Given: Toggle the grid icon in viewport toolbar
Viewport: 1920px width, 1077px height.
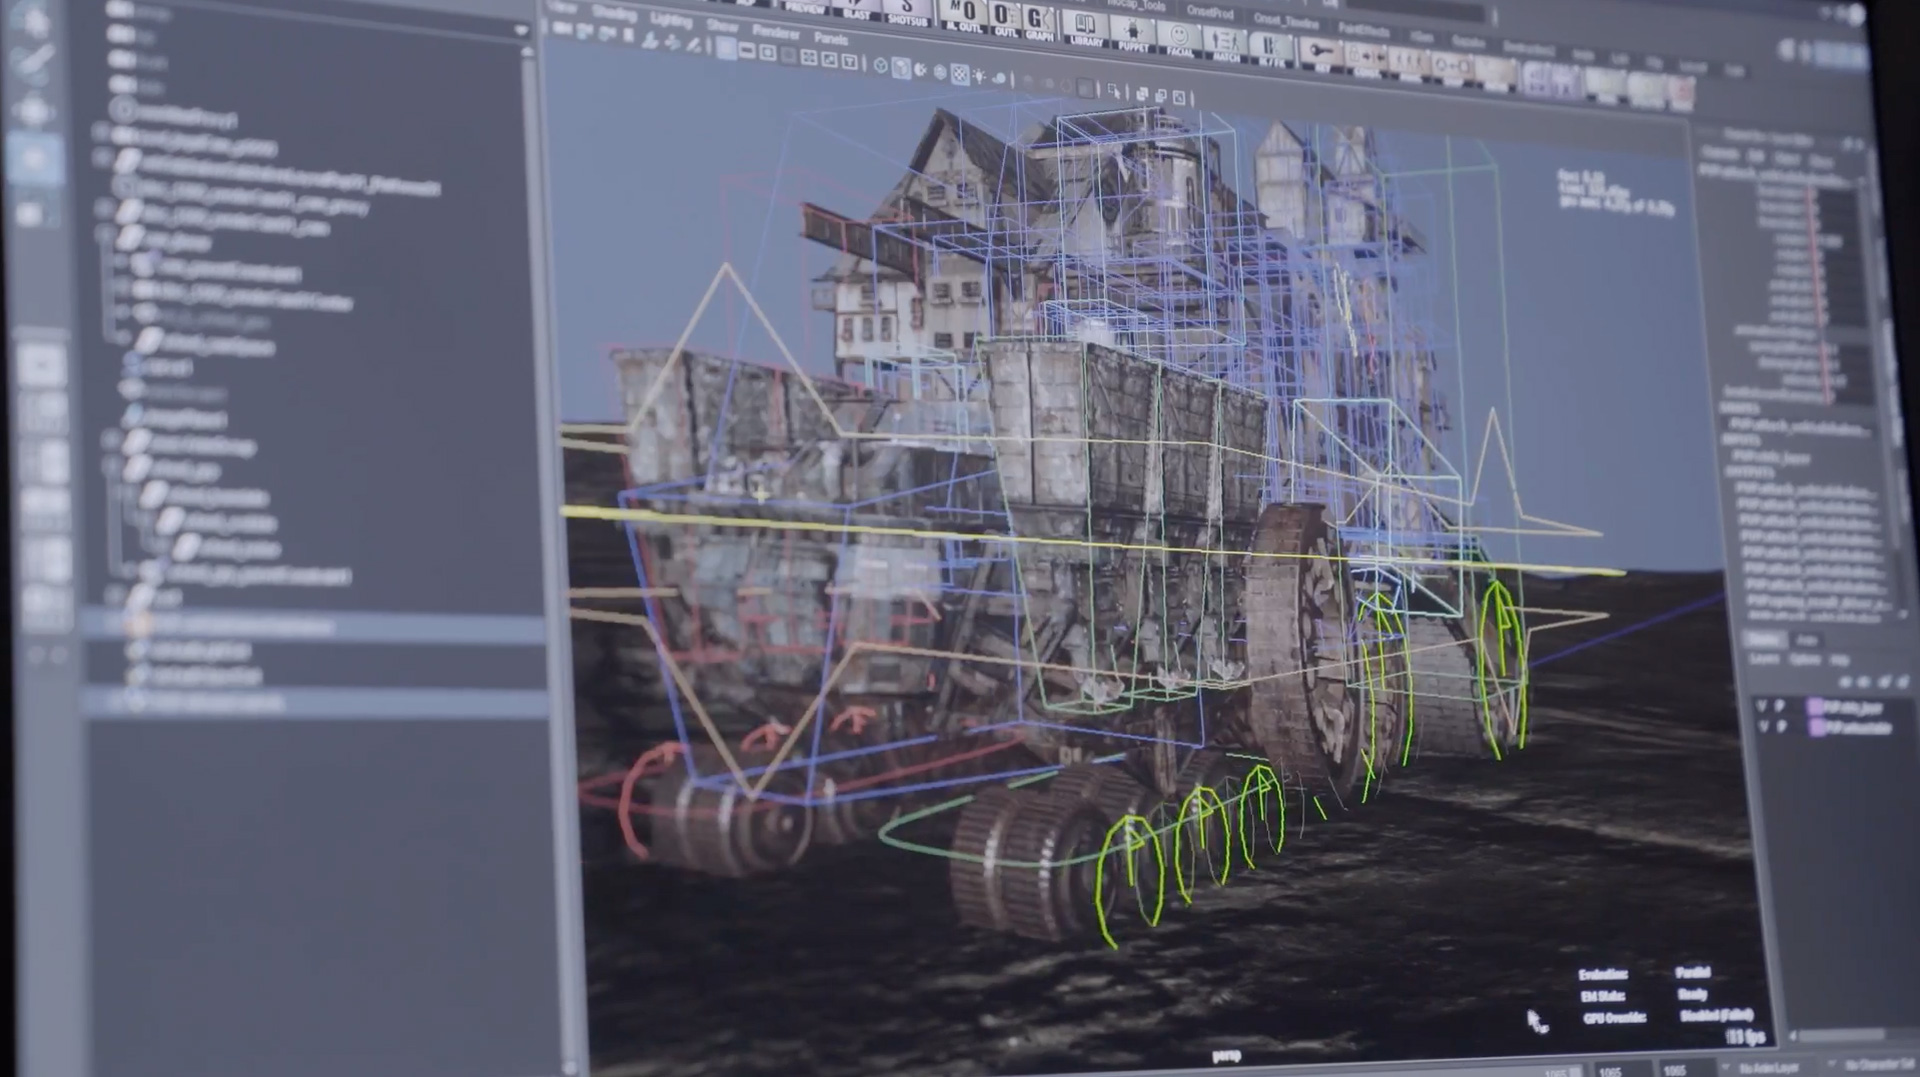Looking at the screenshot, I should click(809, 58).
